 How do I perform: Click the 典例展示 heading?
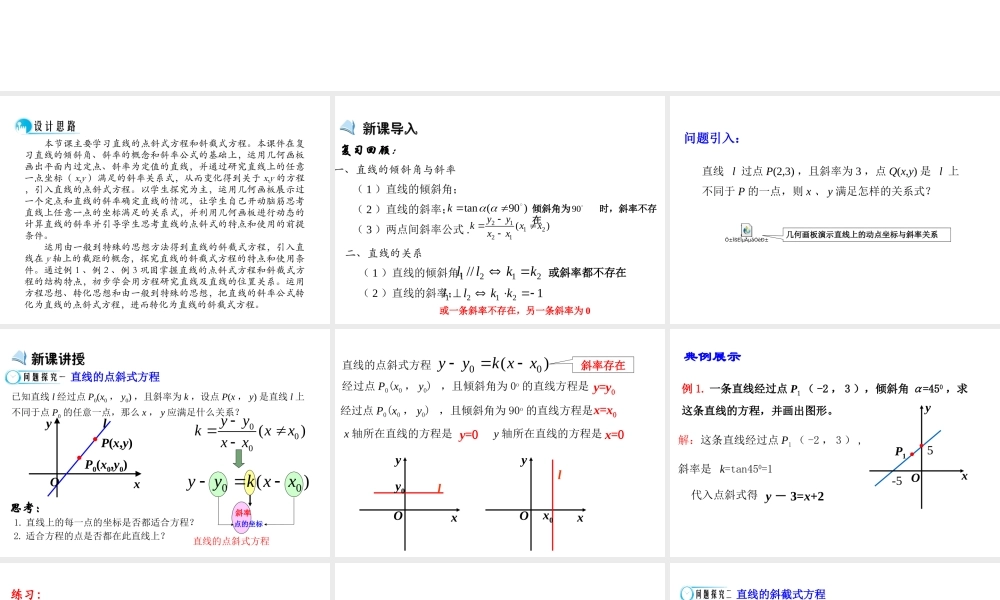click(x=712, y=357)
